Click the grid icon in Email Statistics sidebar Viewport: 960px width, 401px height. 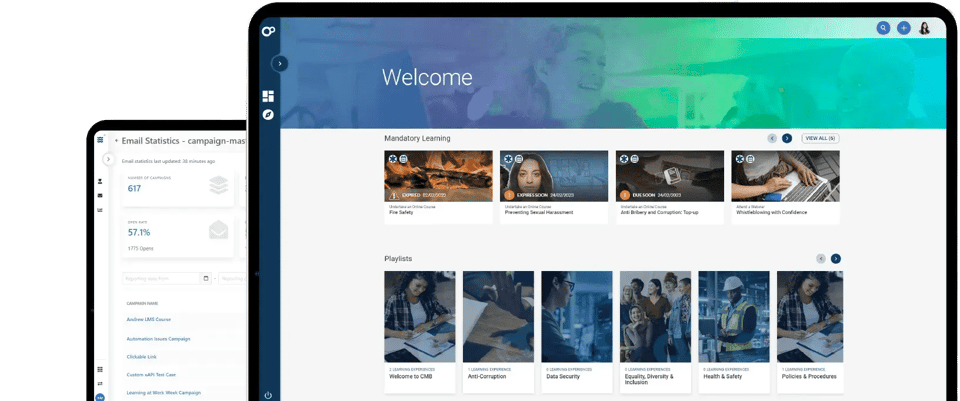[100, 370]
